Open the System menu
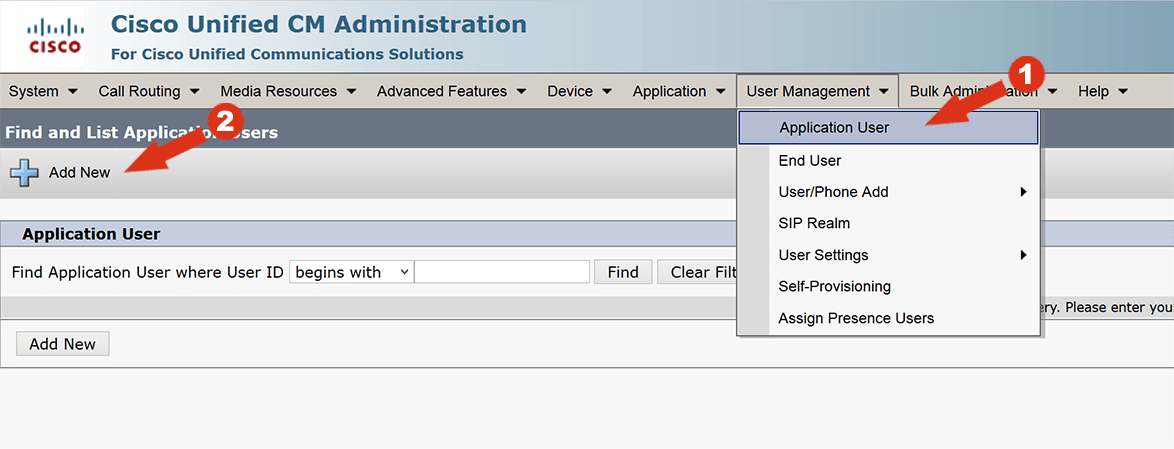The height and width of the screenshot is (449, 1174). pos(43,91)
